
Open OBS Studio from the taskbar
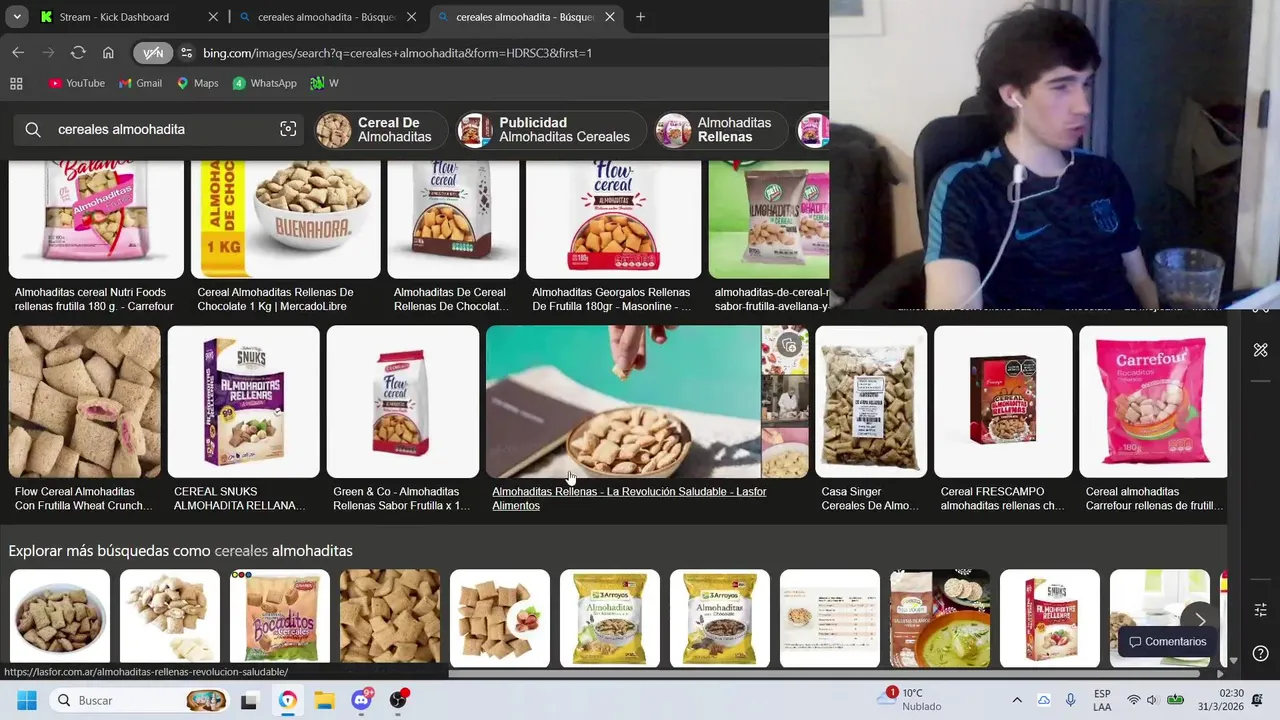(399, 700)
